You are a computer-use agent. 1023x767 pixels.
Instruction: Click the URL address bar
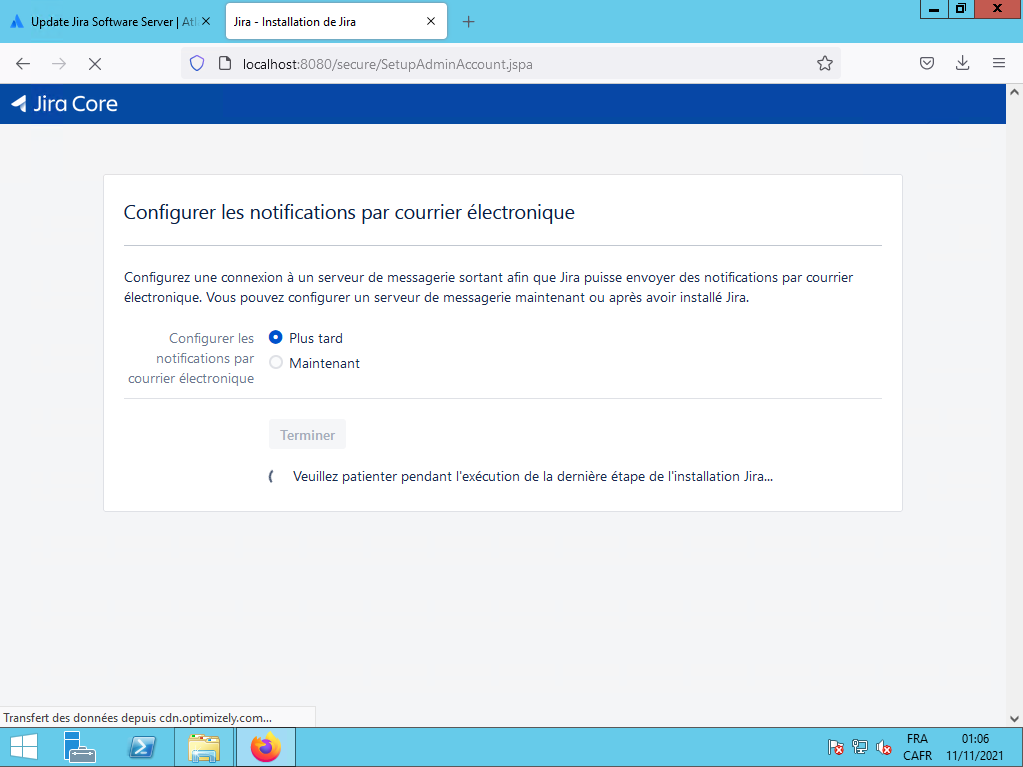(x=520, y=63)
